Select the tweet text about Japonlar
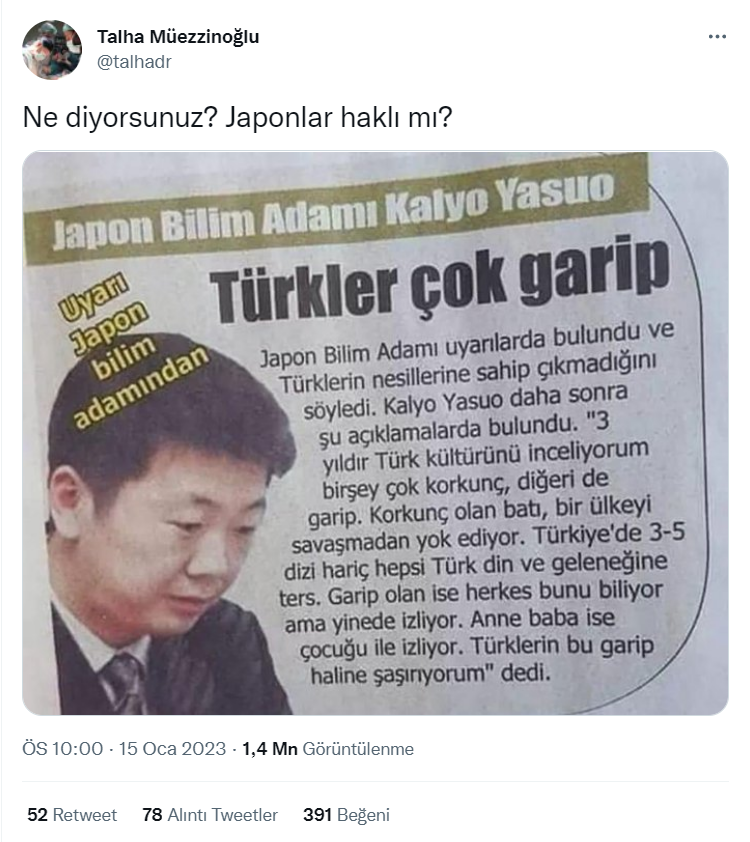Viewport: 750px width, 842px height. click(237, 117)
